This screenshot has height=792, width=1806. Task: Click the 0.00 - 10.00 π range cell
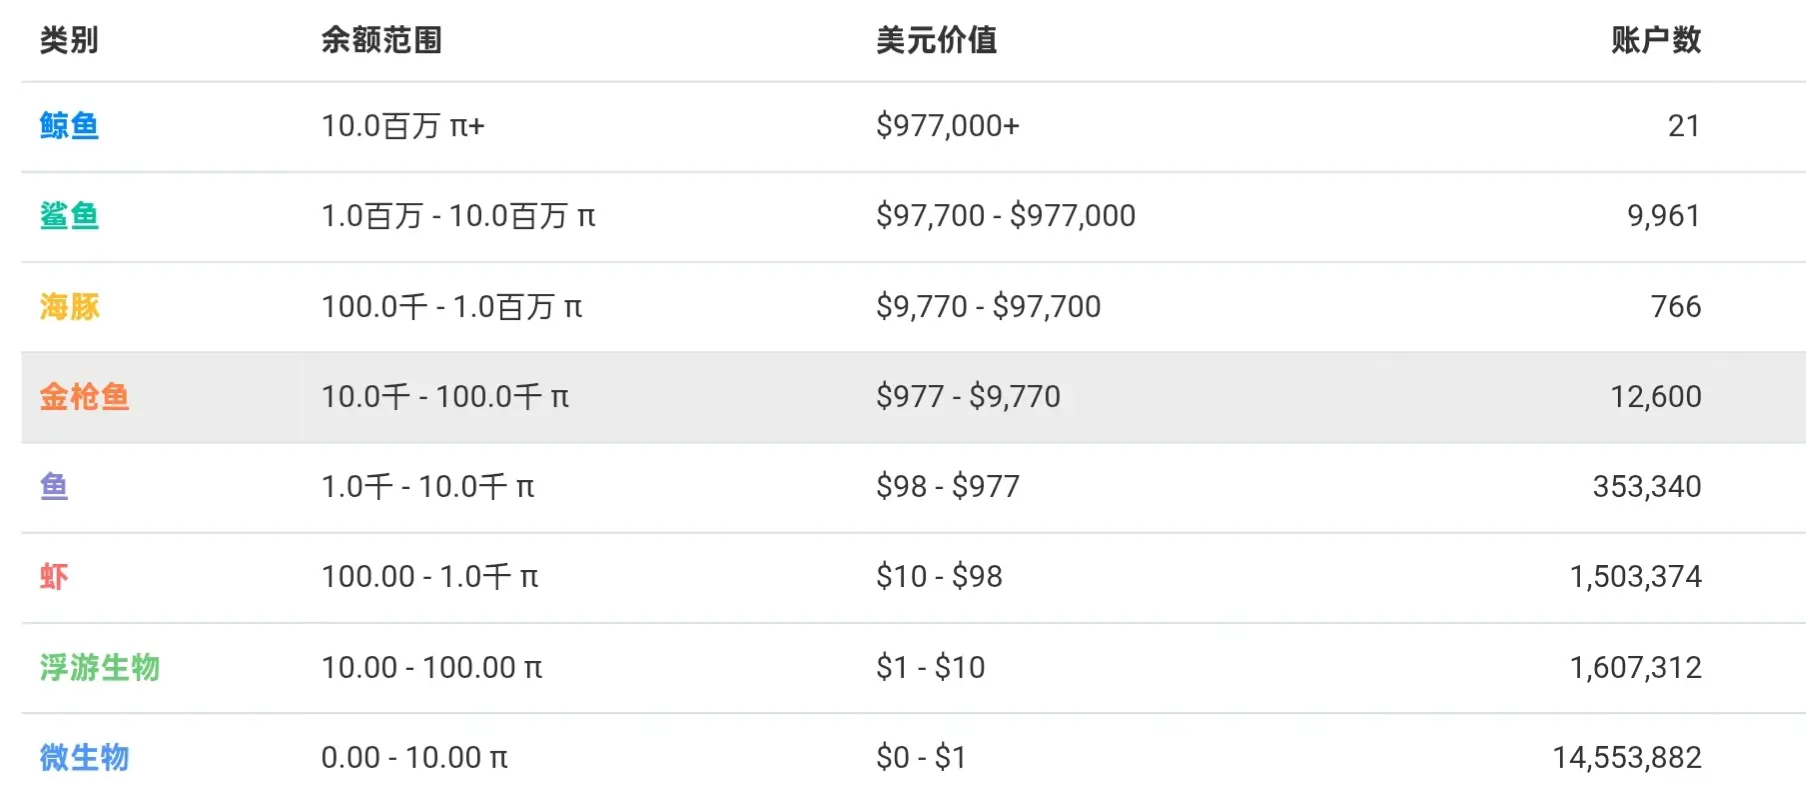pyautogui.click(x=414, y=757)
